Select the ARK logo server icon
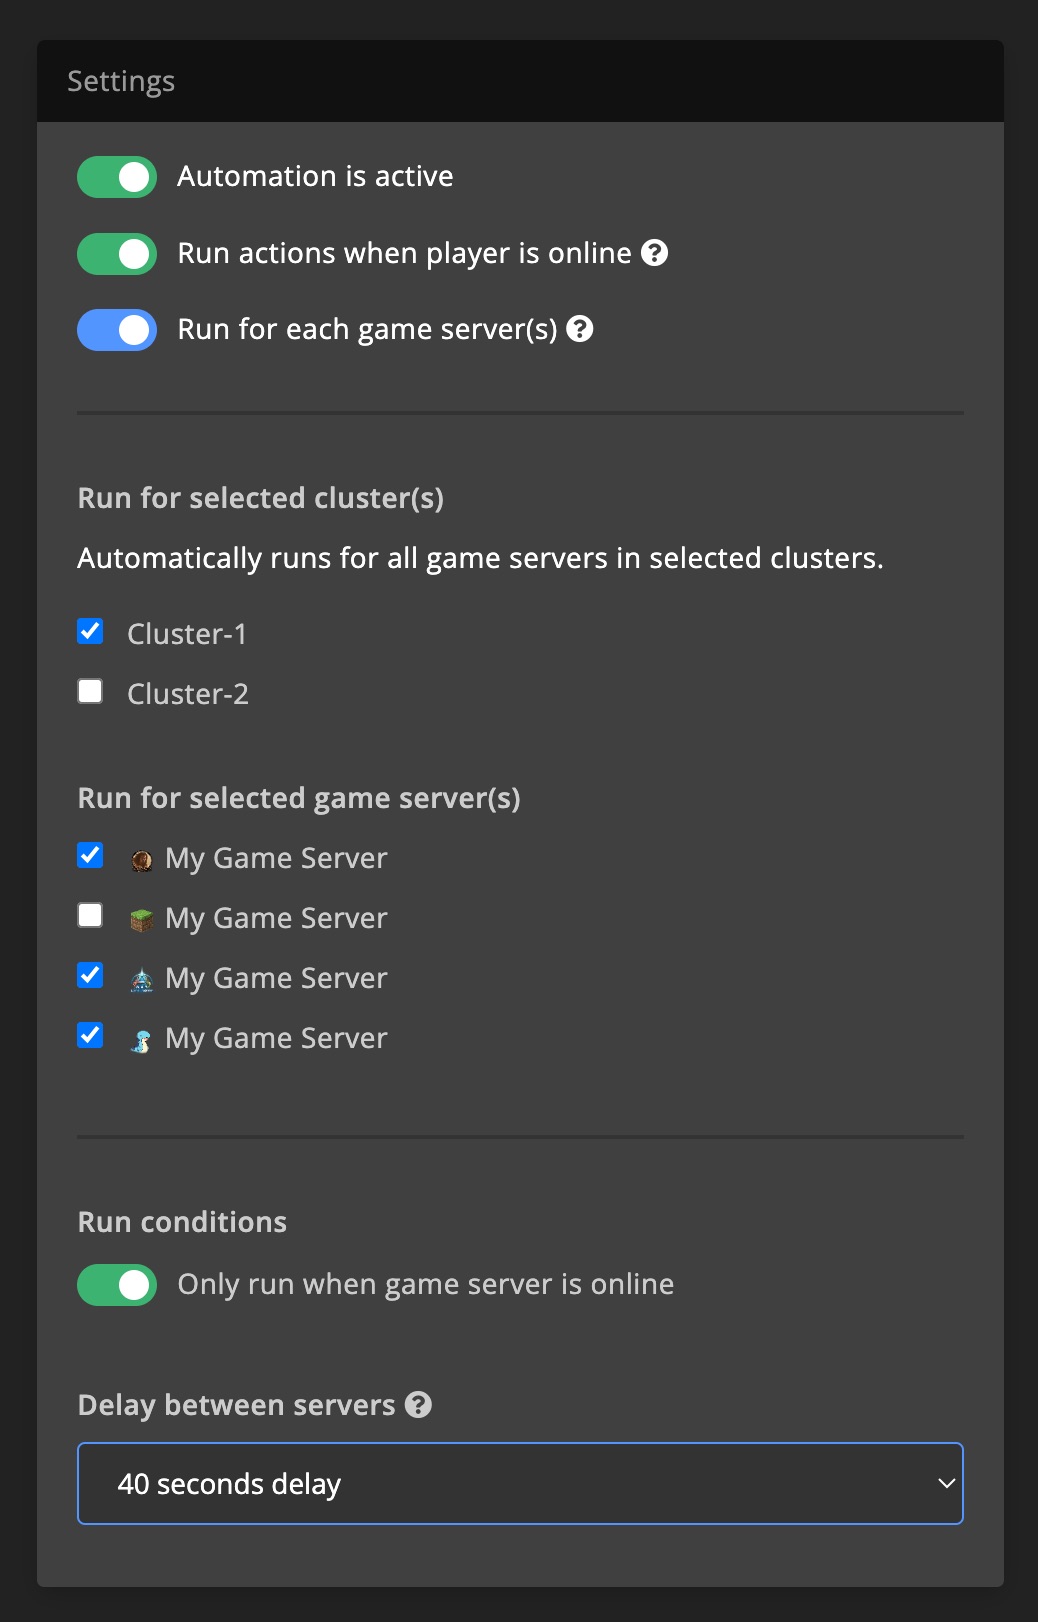The width and height of the screenshot is (1038, 1622). pos(141,977)
